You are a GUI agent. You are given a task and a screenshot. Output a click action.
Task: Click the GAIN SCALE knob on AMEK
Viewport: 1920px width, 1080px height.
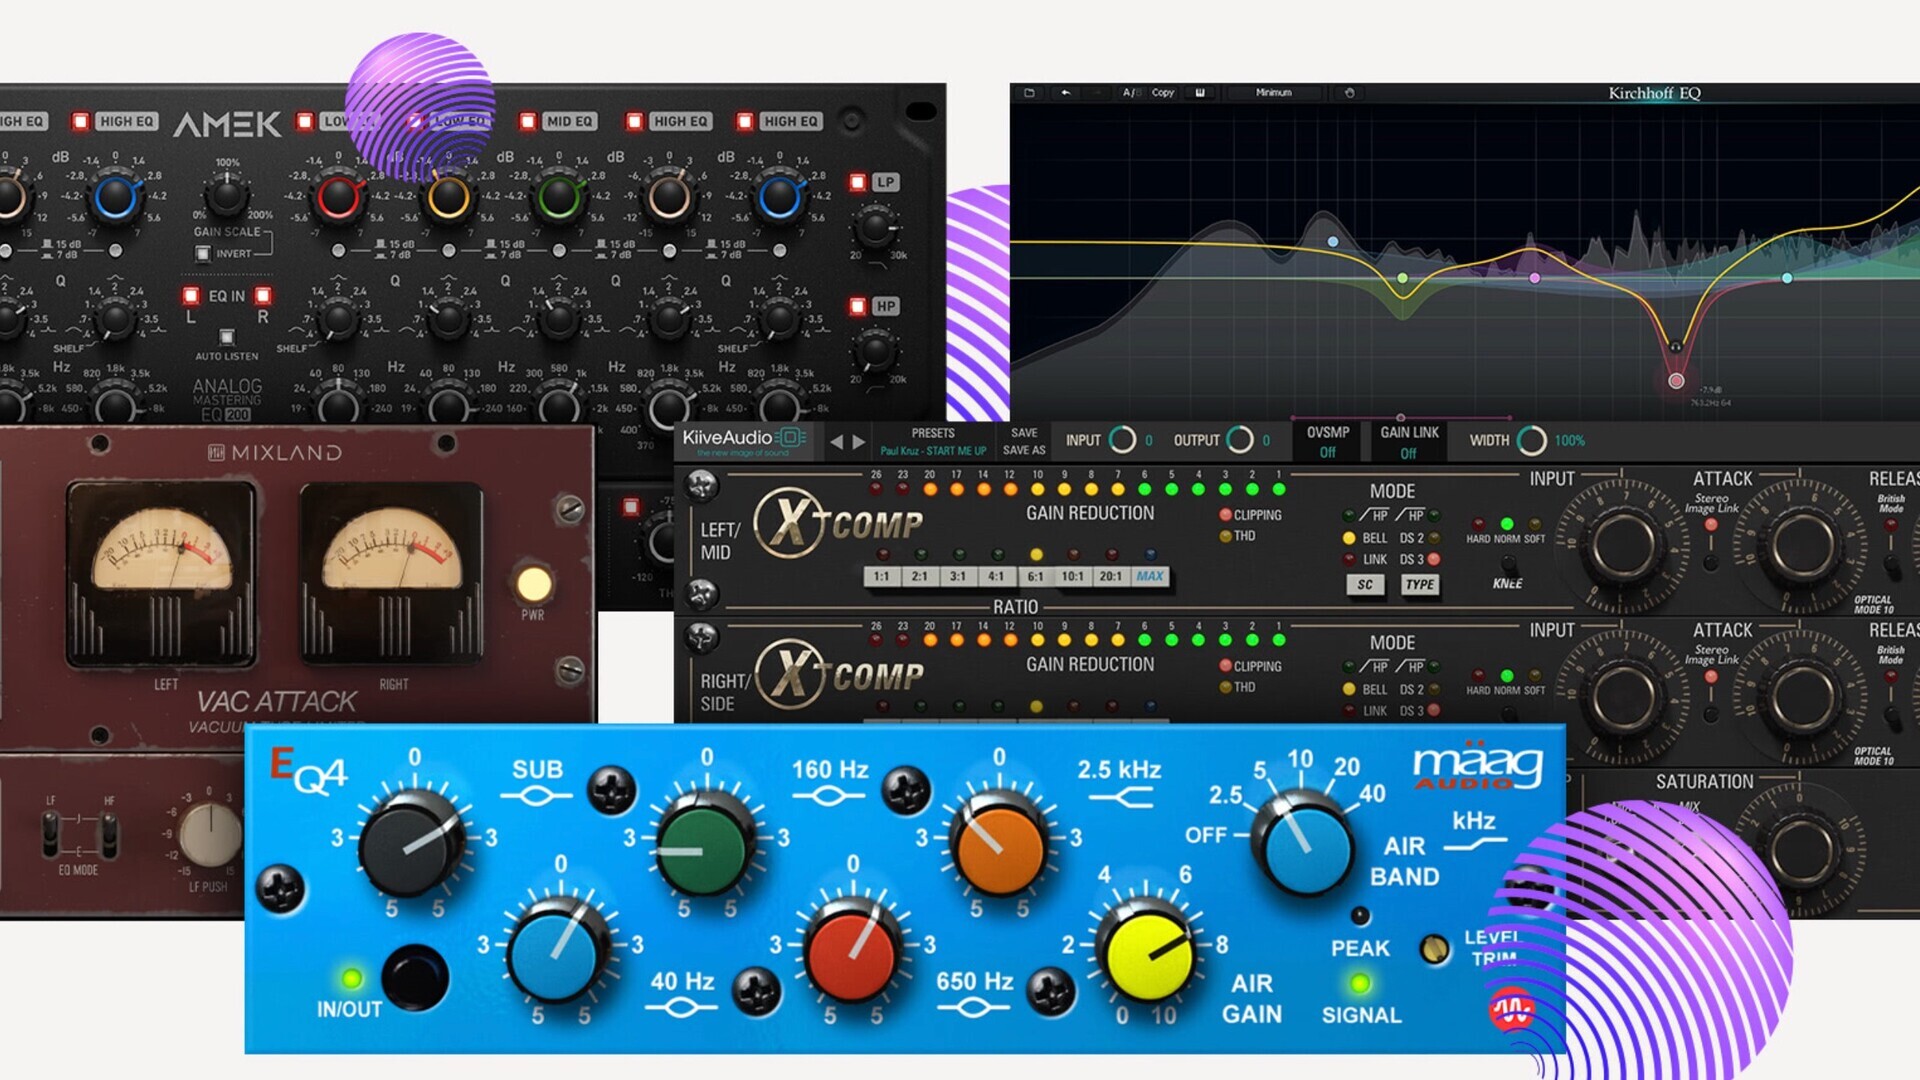[x=227, y=197]
